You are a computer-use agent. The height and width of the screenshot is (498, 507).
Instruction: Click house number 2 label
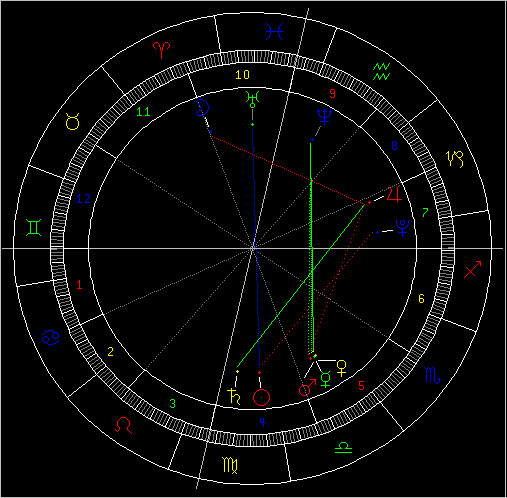point(111,352)
